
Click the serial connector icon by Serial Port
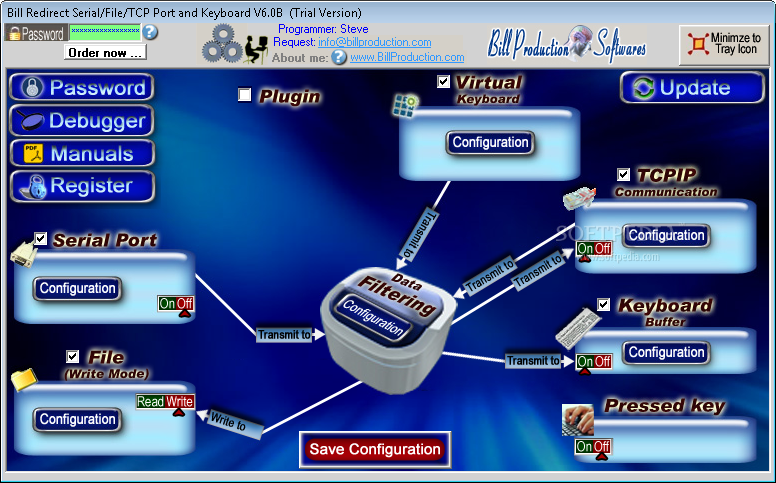click(23, 254)
